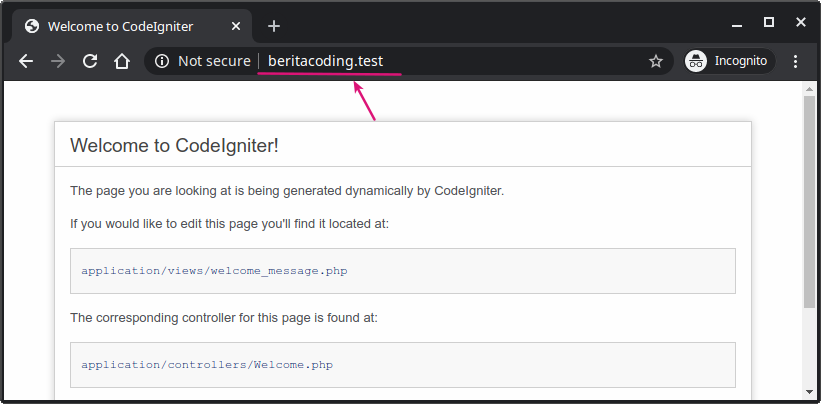Open the Incognito profile indicator
Viewport: 821px width, 404px height.
pyautogui.click(x=727, y=61)
